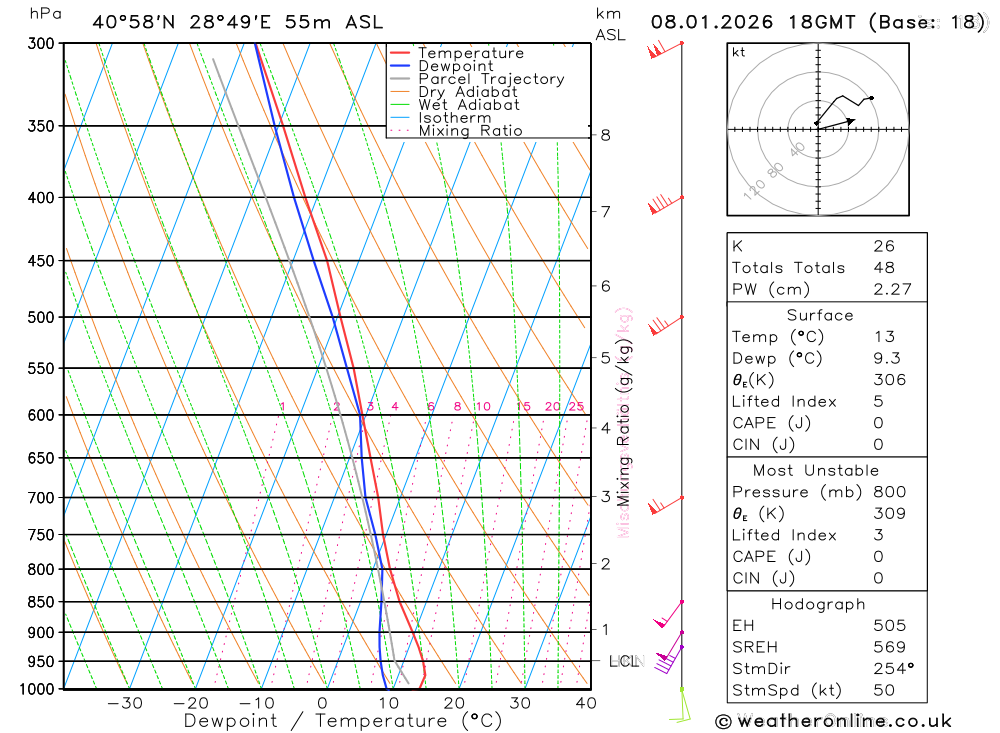Click the PW (cm) value 2.27
This screenshot has height=733, width=1000.
892,289
